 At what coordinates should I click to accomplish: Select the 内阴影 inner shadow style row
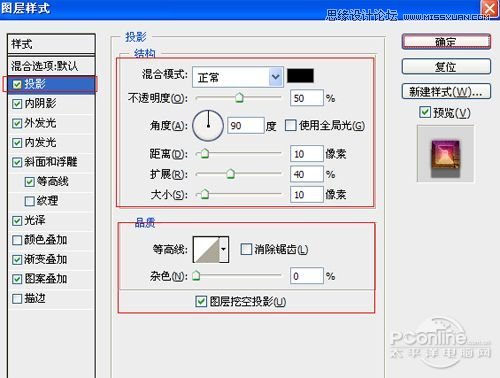(x=51, y=104)
